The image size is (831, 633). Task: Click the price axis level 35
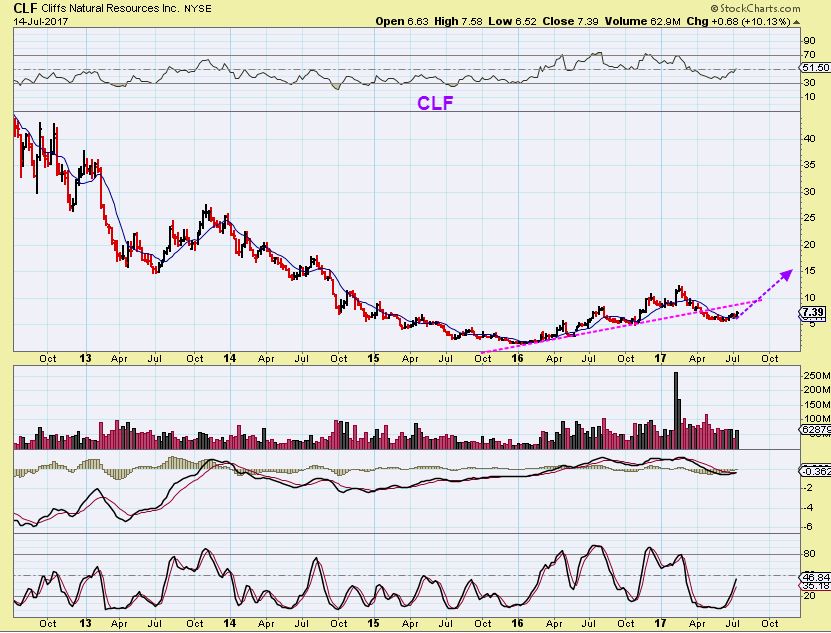tap(809, 165)
